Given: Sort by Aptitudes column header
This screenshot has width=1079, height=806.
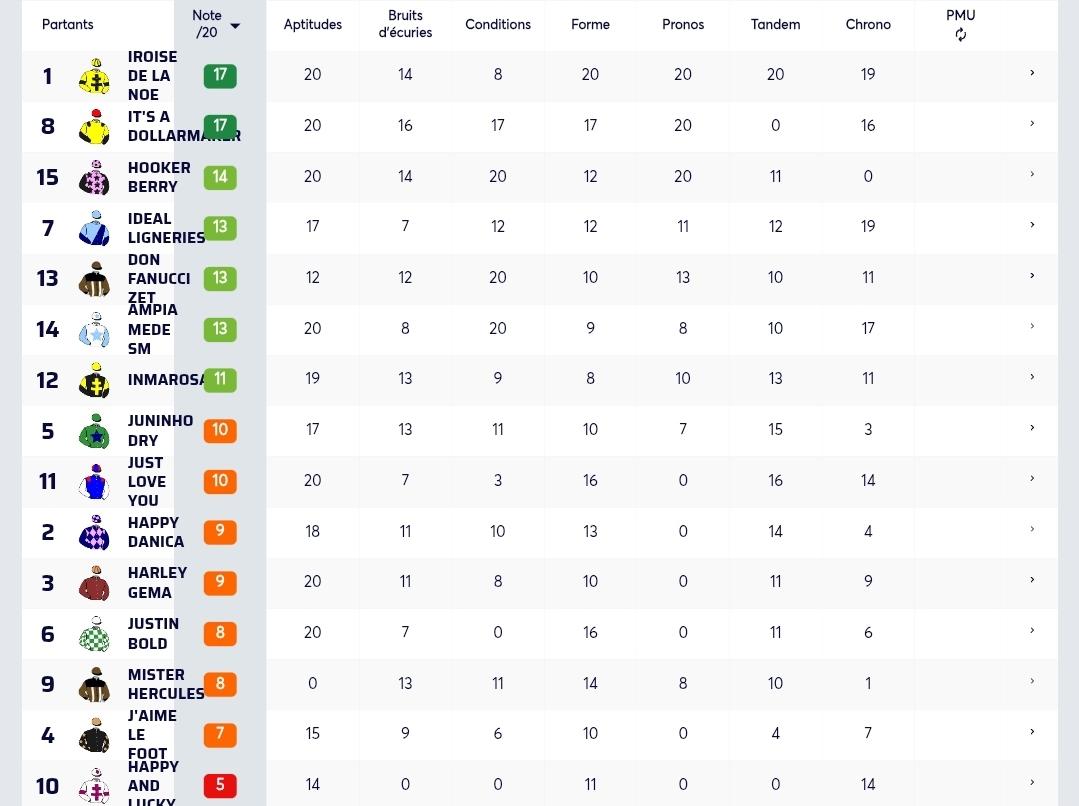Looking at the screenshot, I should pyautogui.click(x=312, y=24).
